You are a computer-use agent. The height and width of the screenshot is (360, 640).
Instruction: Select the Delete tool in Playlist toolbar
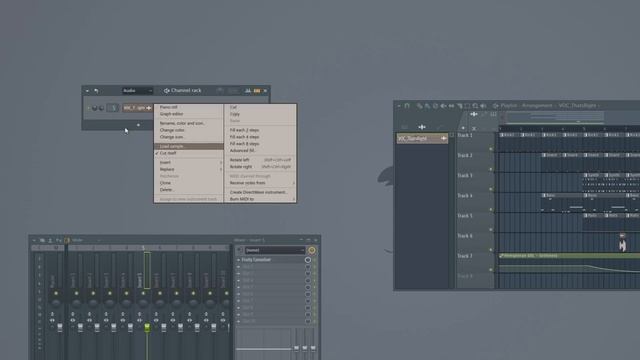pos(435,106)
